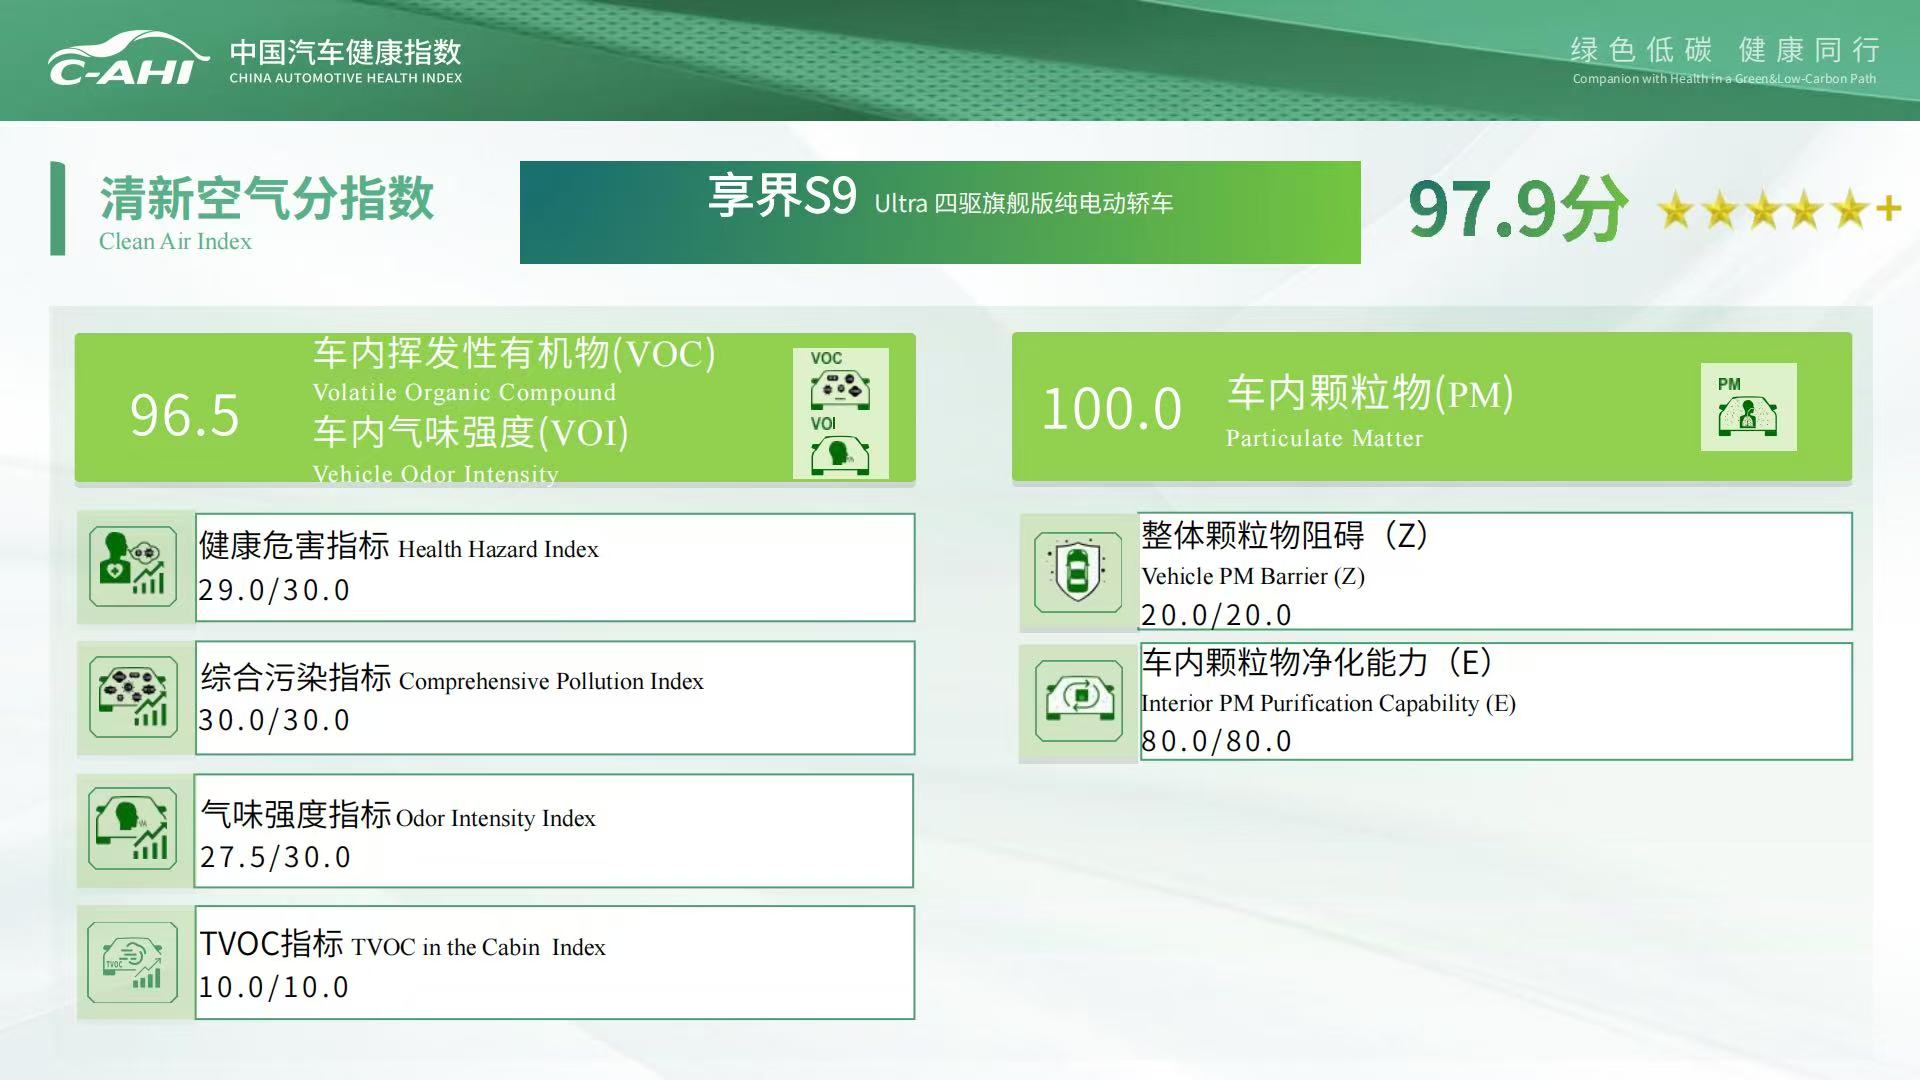Select the Health Hazard Index icon
This screenshot has width=1920, height=1080.
click(133, 567)
